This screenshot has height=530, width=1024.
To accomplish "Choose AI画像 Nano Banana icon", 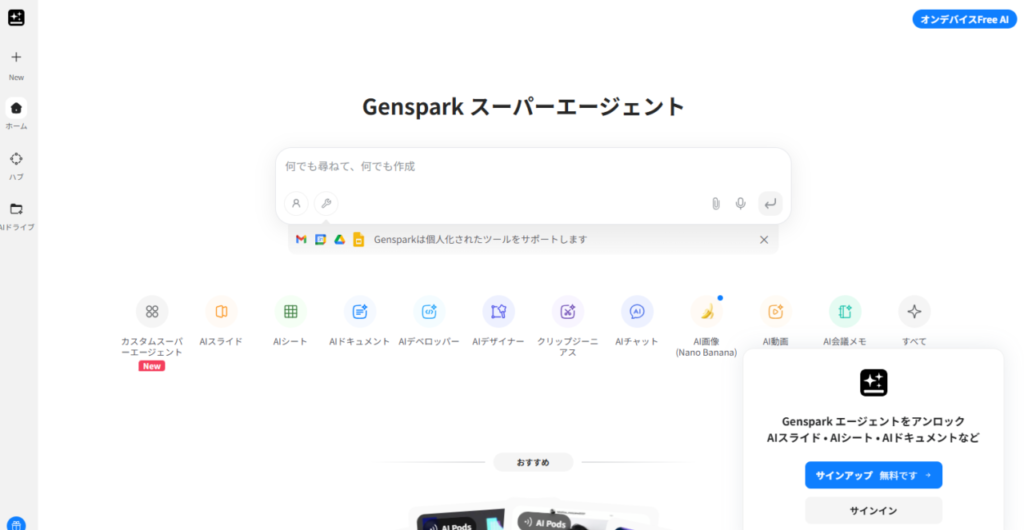I will 706,311.
